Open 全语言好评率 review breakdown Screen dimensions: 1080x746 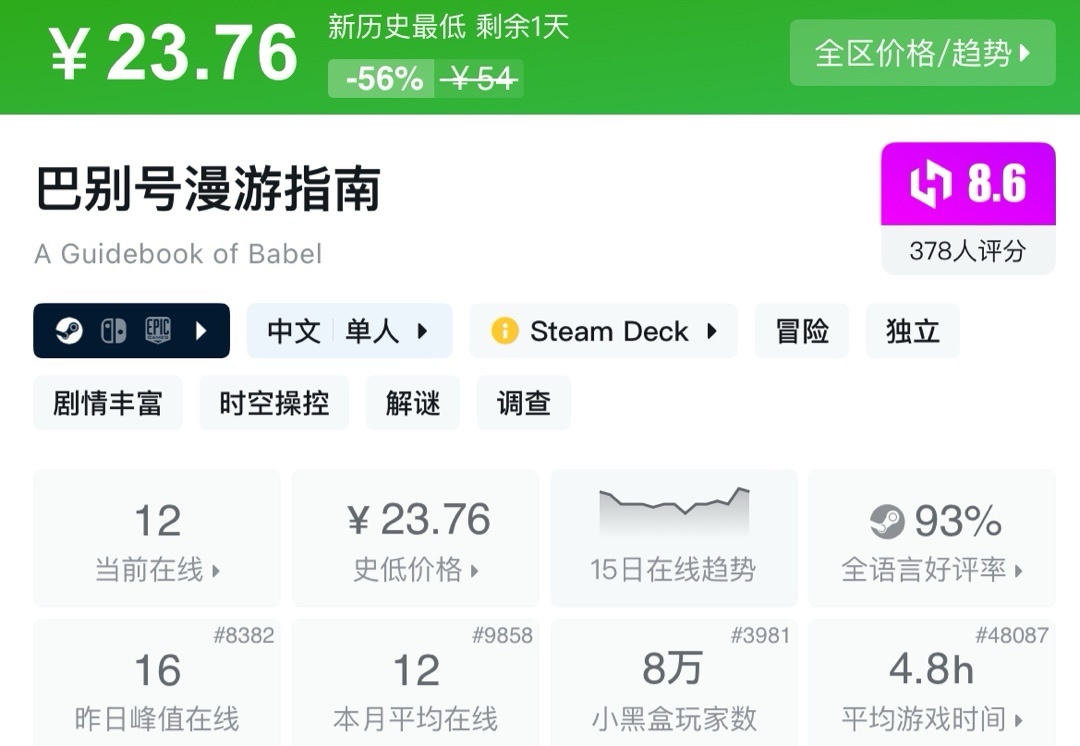tap(931, 540)
